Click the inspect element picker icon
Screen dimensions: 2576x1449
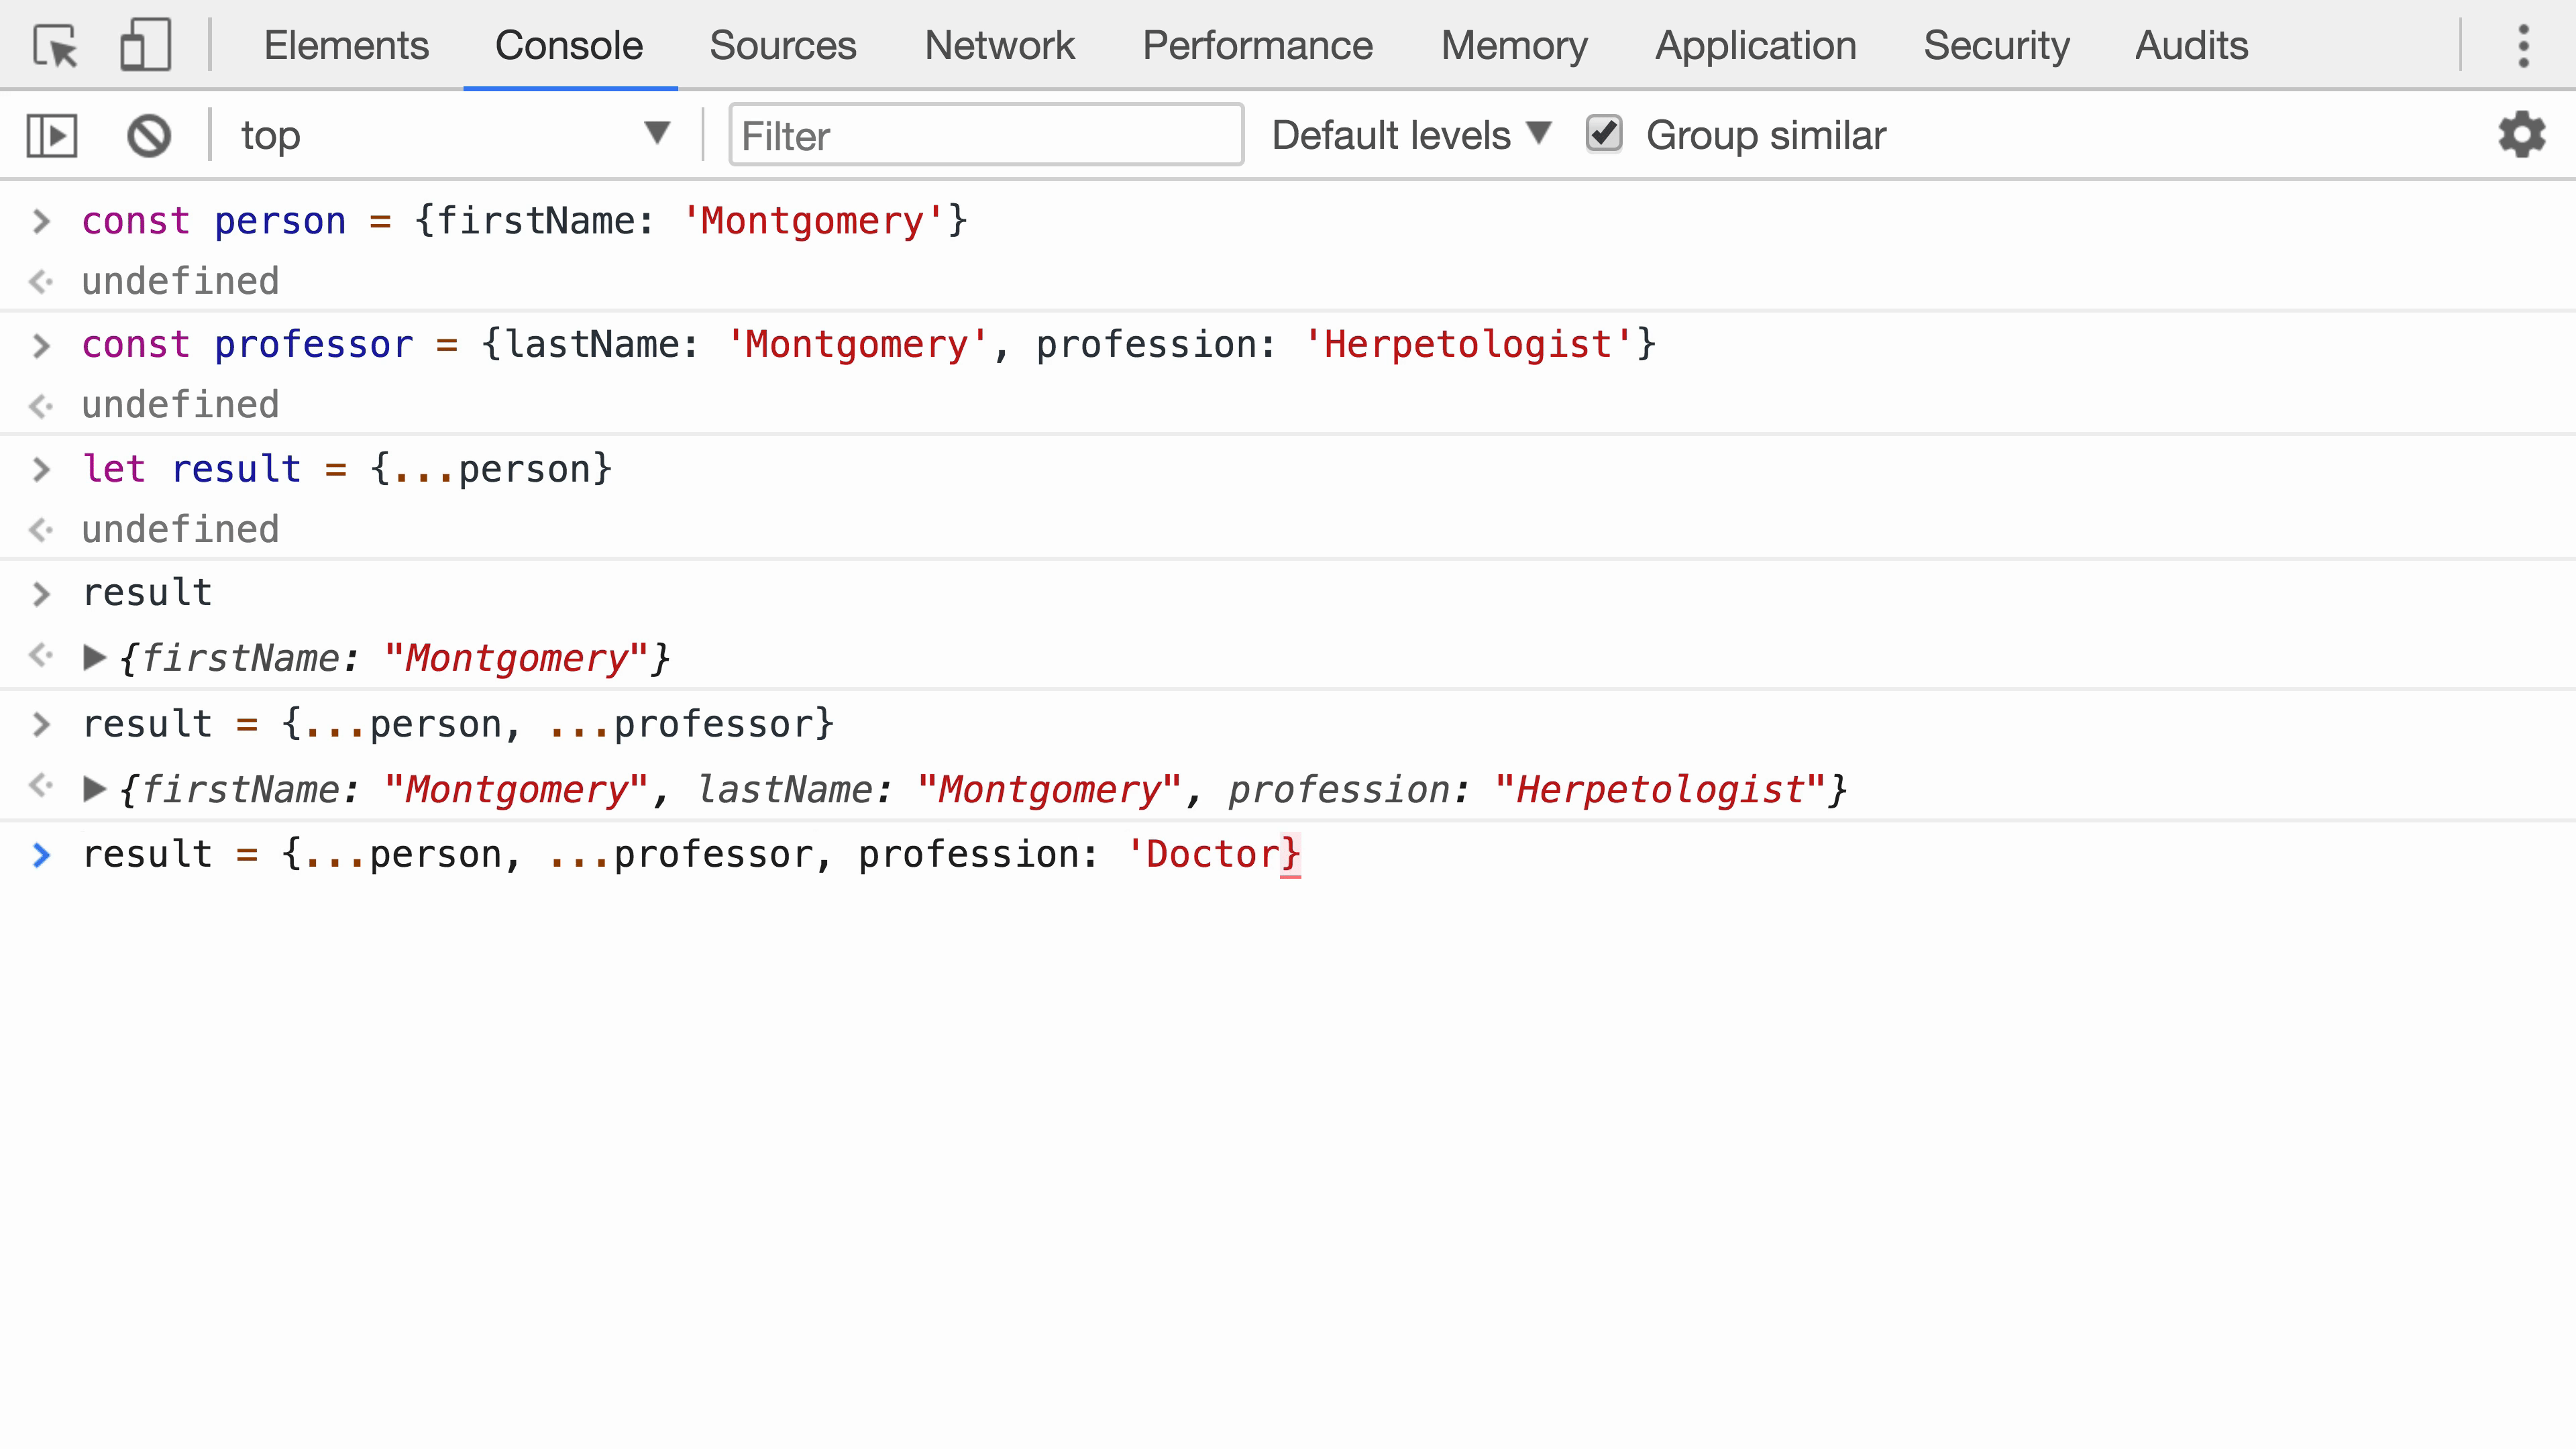(55, 46)
